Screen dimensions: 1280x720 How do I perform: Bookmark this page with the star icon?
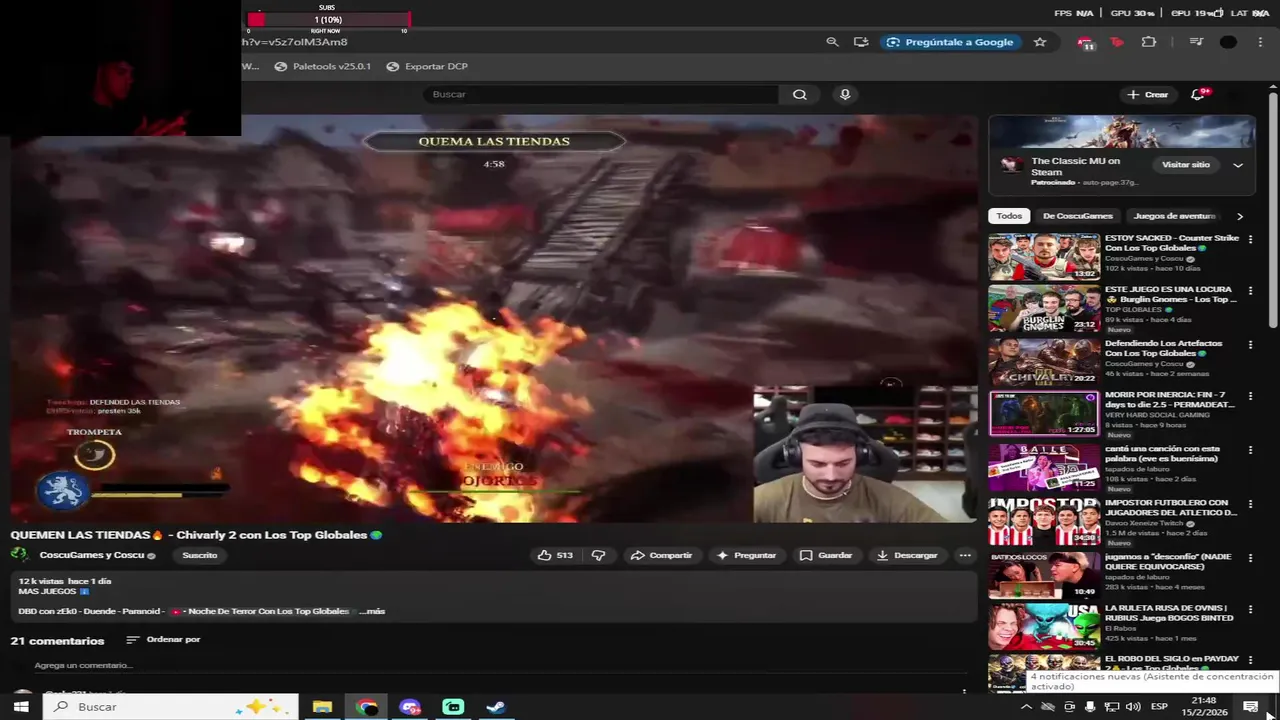[x=1040, y=42]
